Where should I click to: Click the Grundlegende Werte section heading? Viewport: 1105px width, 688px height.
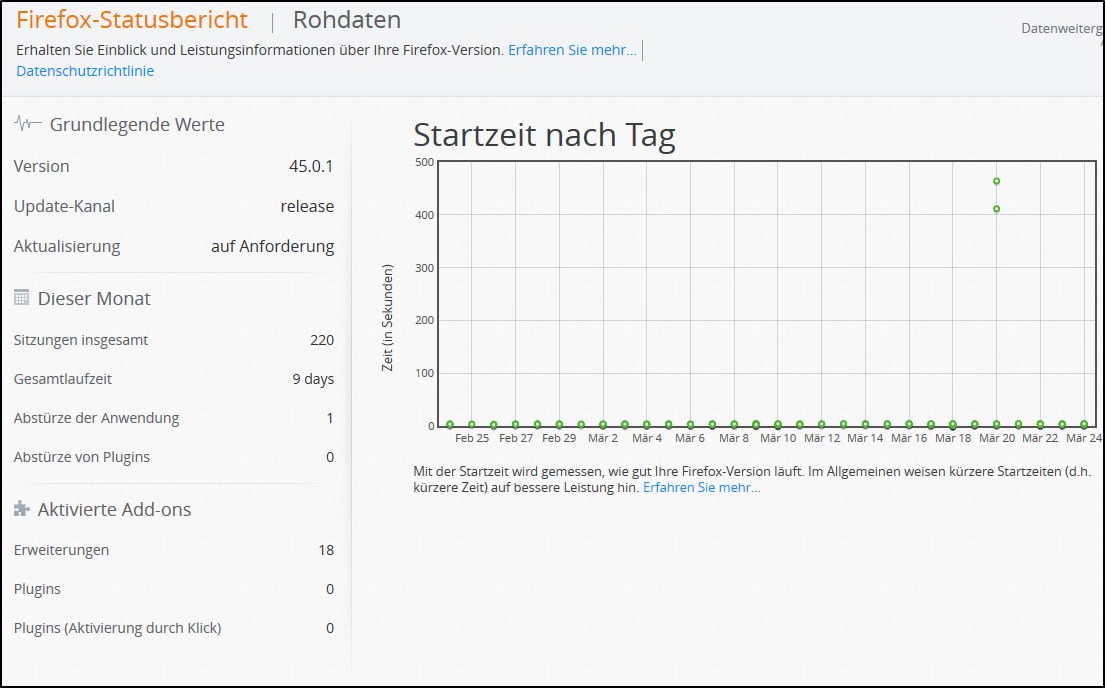(x=137, y=125)
